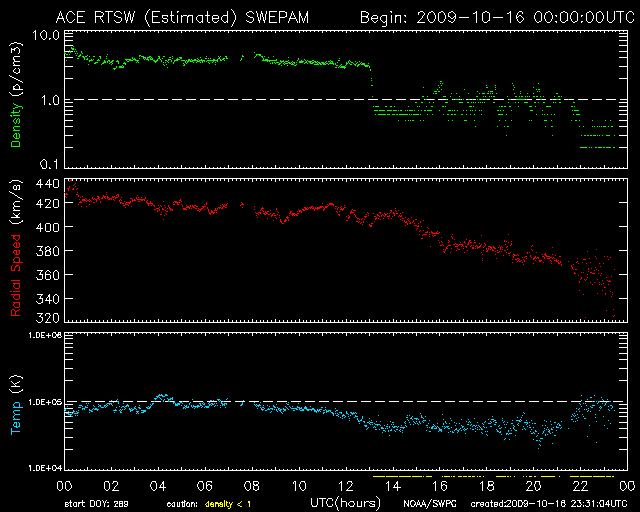640x512 pixels.
Task: Click the '20' hour label on time axis
Action: pos(533,486)
